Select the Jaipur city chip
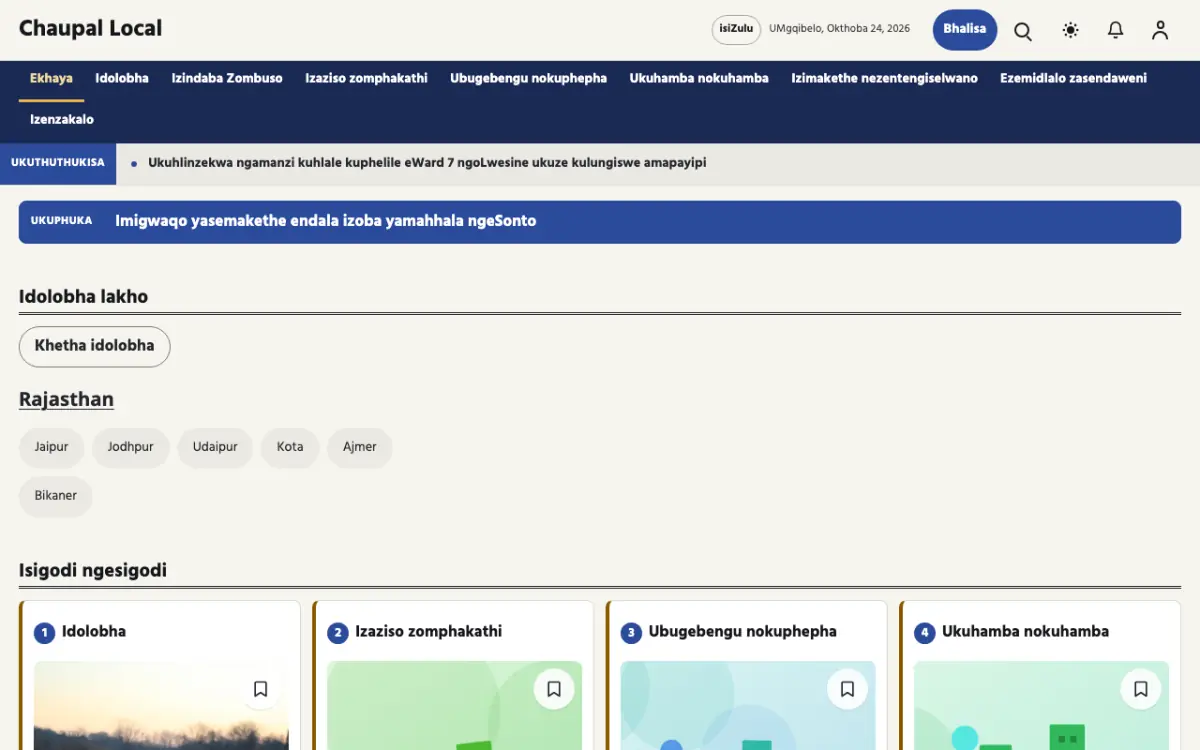 pyautogui.click(x=52, y=448)
